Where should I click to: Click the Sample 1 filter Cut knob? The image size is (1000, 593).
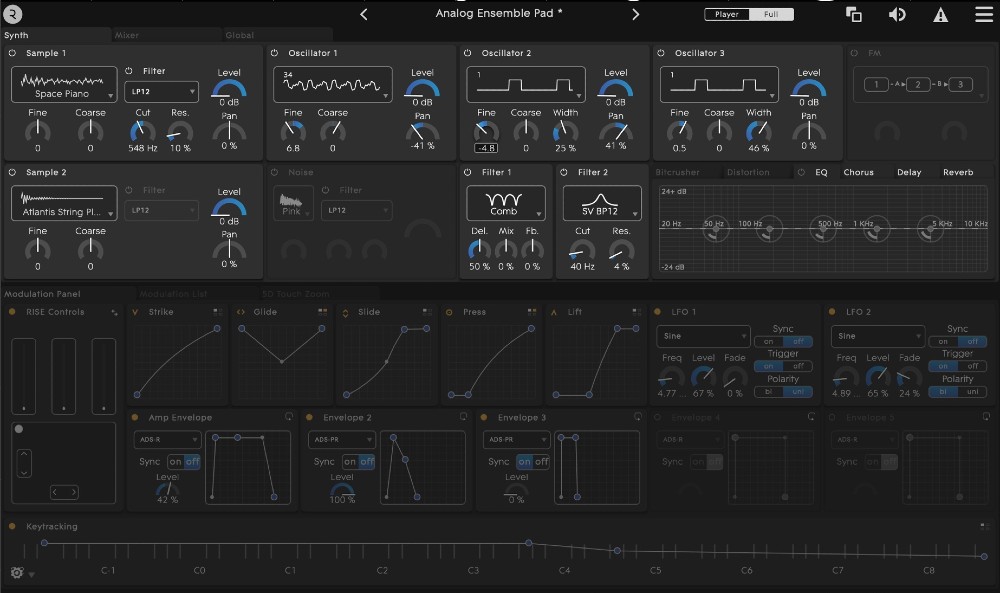pyautogui.click(x=143, y=130)
